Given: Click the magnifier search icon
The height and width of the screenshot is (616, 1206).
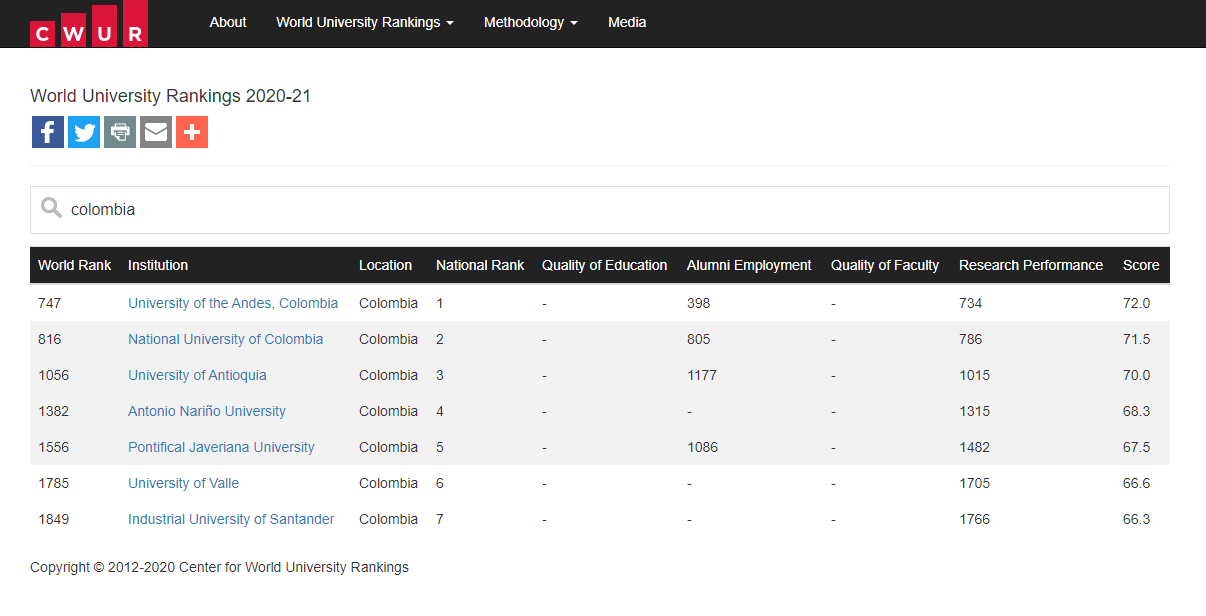Looking at the screenshot, I should (x=51, y=209).
